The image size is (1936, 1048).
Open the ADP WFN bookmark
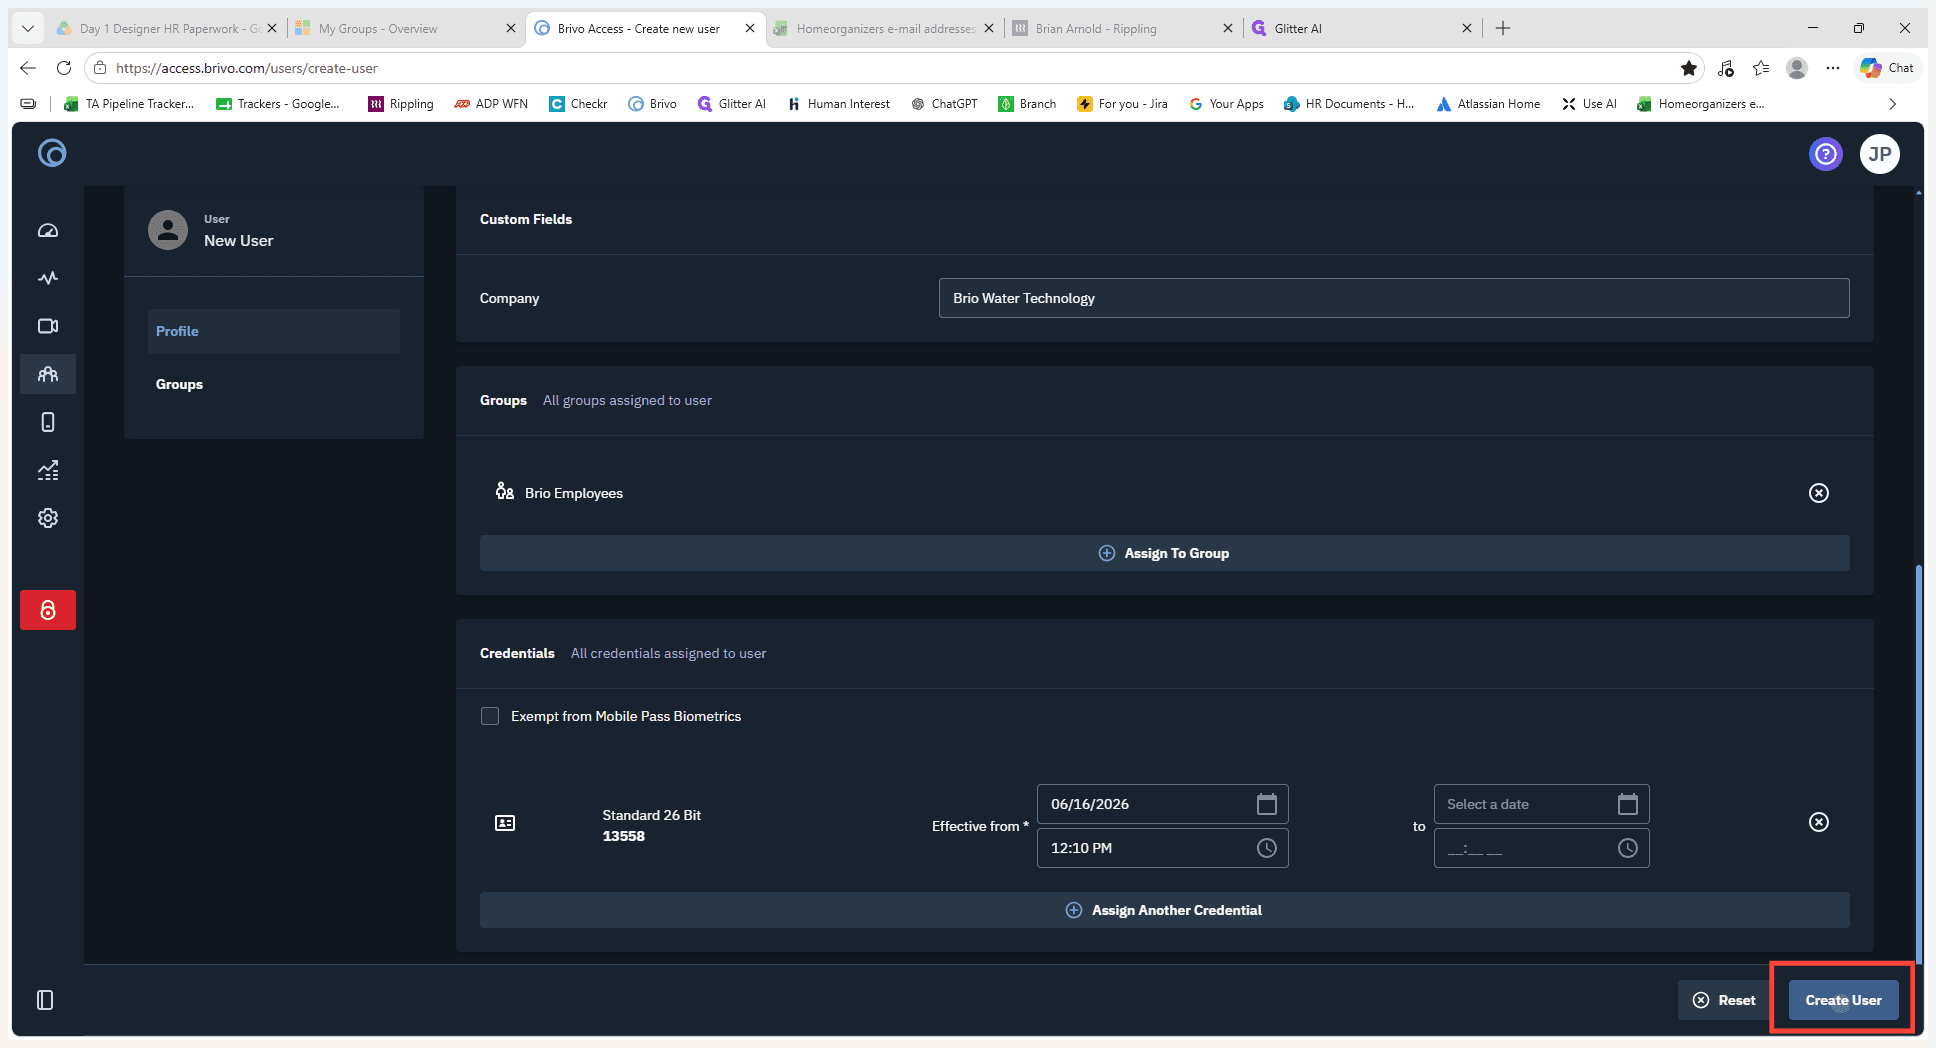[490, 103]
